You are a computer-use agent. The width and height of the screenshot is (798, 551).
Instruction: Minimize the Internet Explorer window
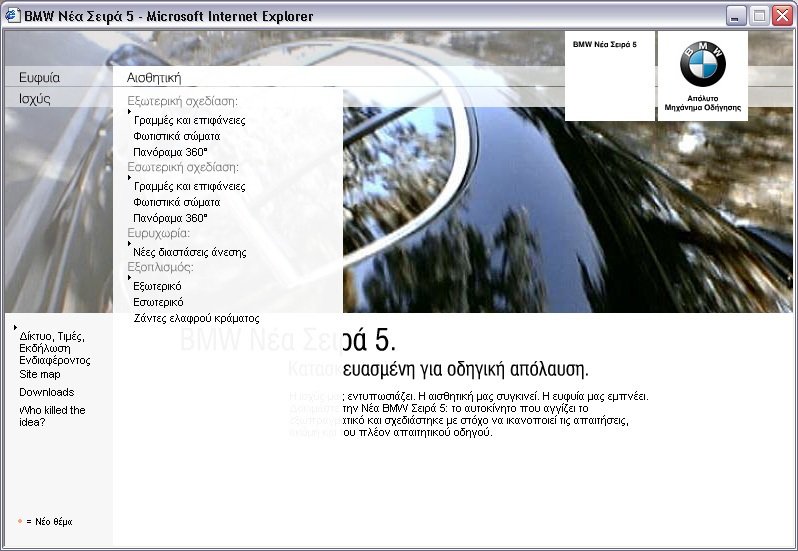[735, 16]
